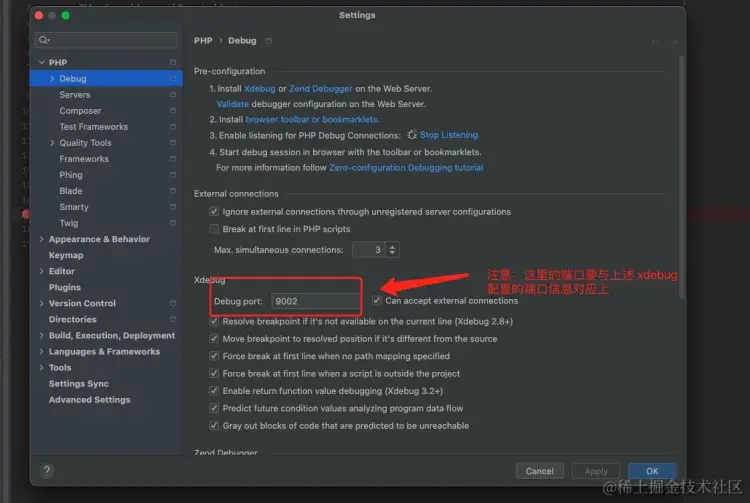Expand the Quality Tools node
Viewport: 750px width, 503px height.
[52, 142]
